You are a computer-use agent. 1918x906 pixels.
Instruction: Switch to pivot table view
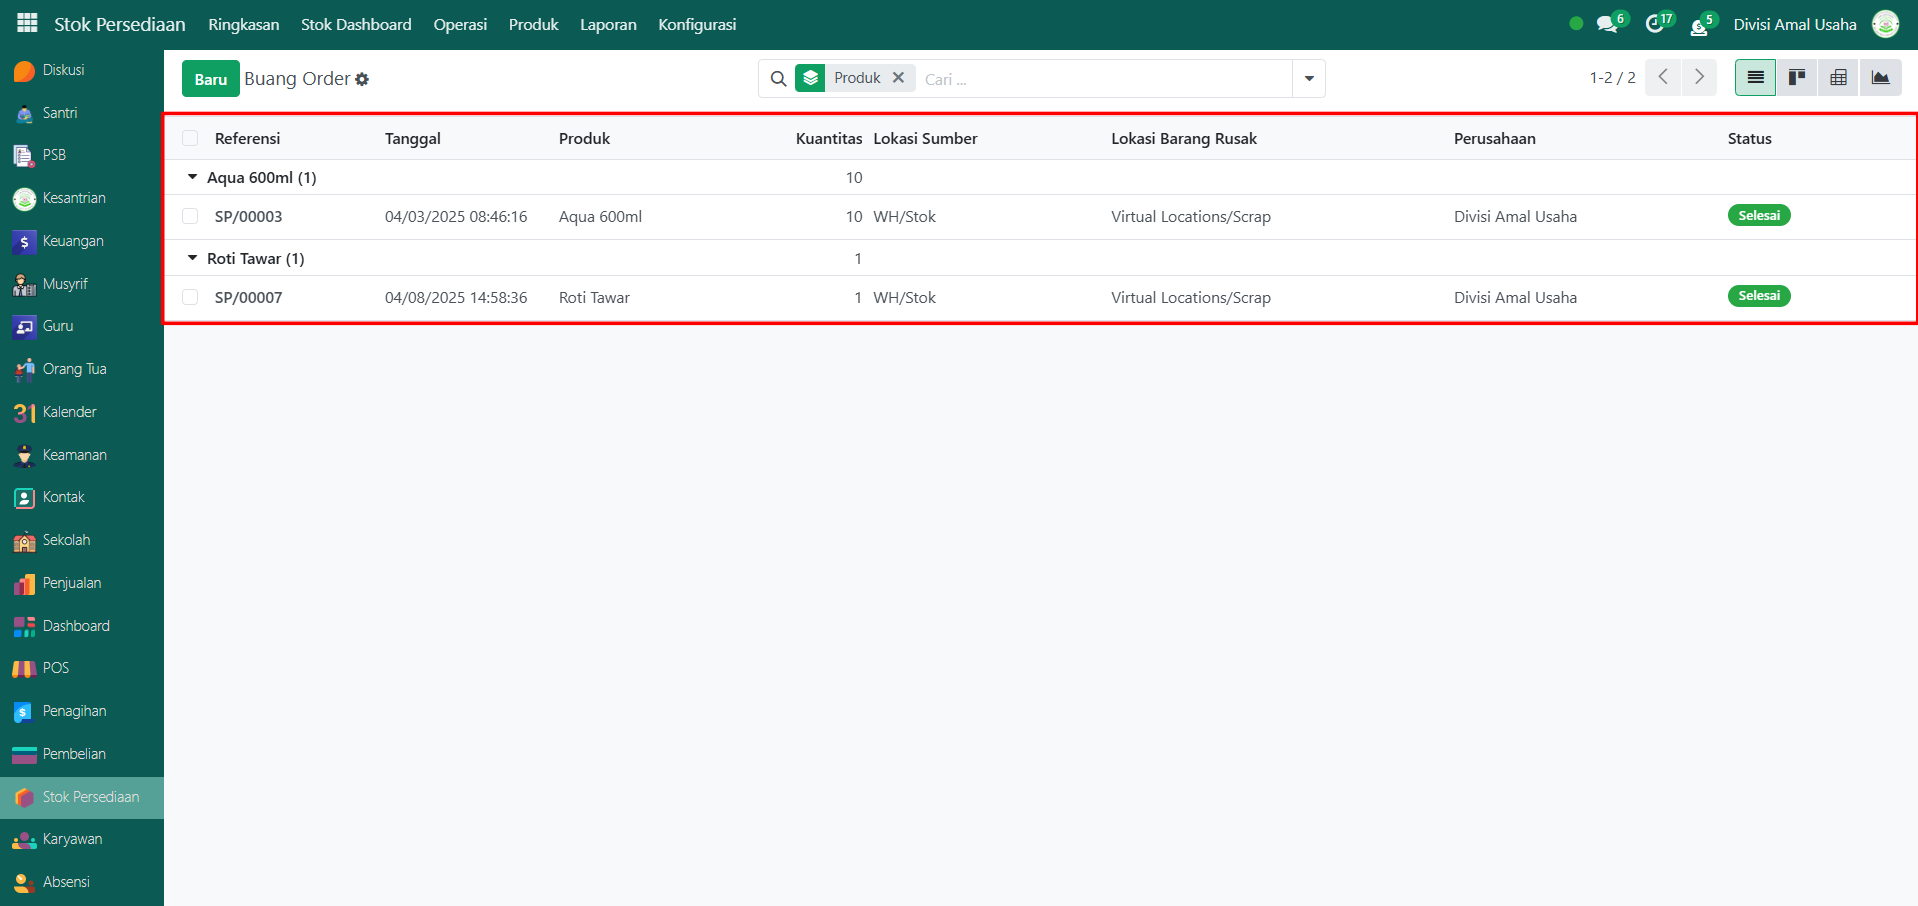(x=1838, y=78)
